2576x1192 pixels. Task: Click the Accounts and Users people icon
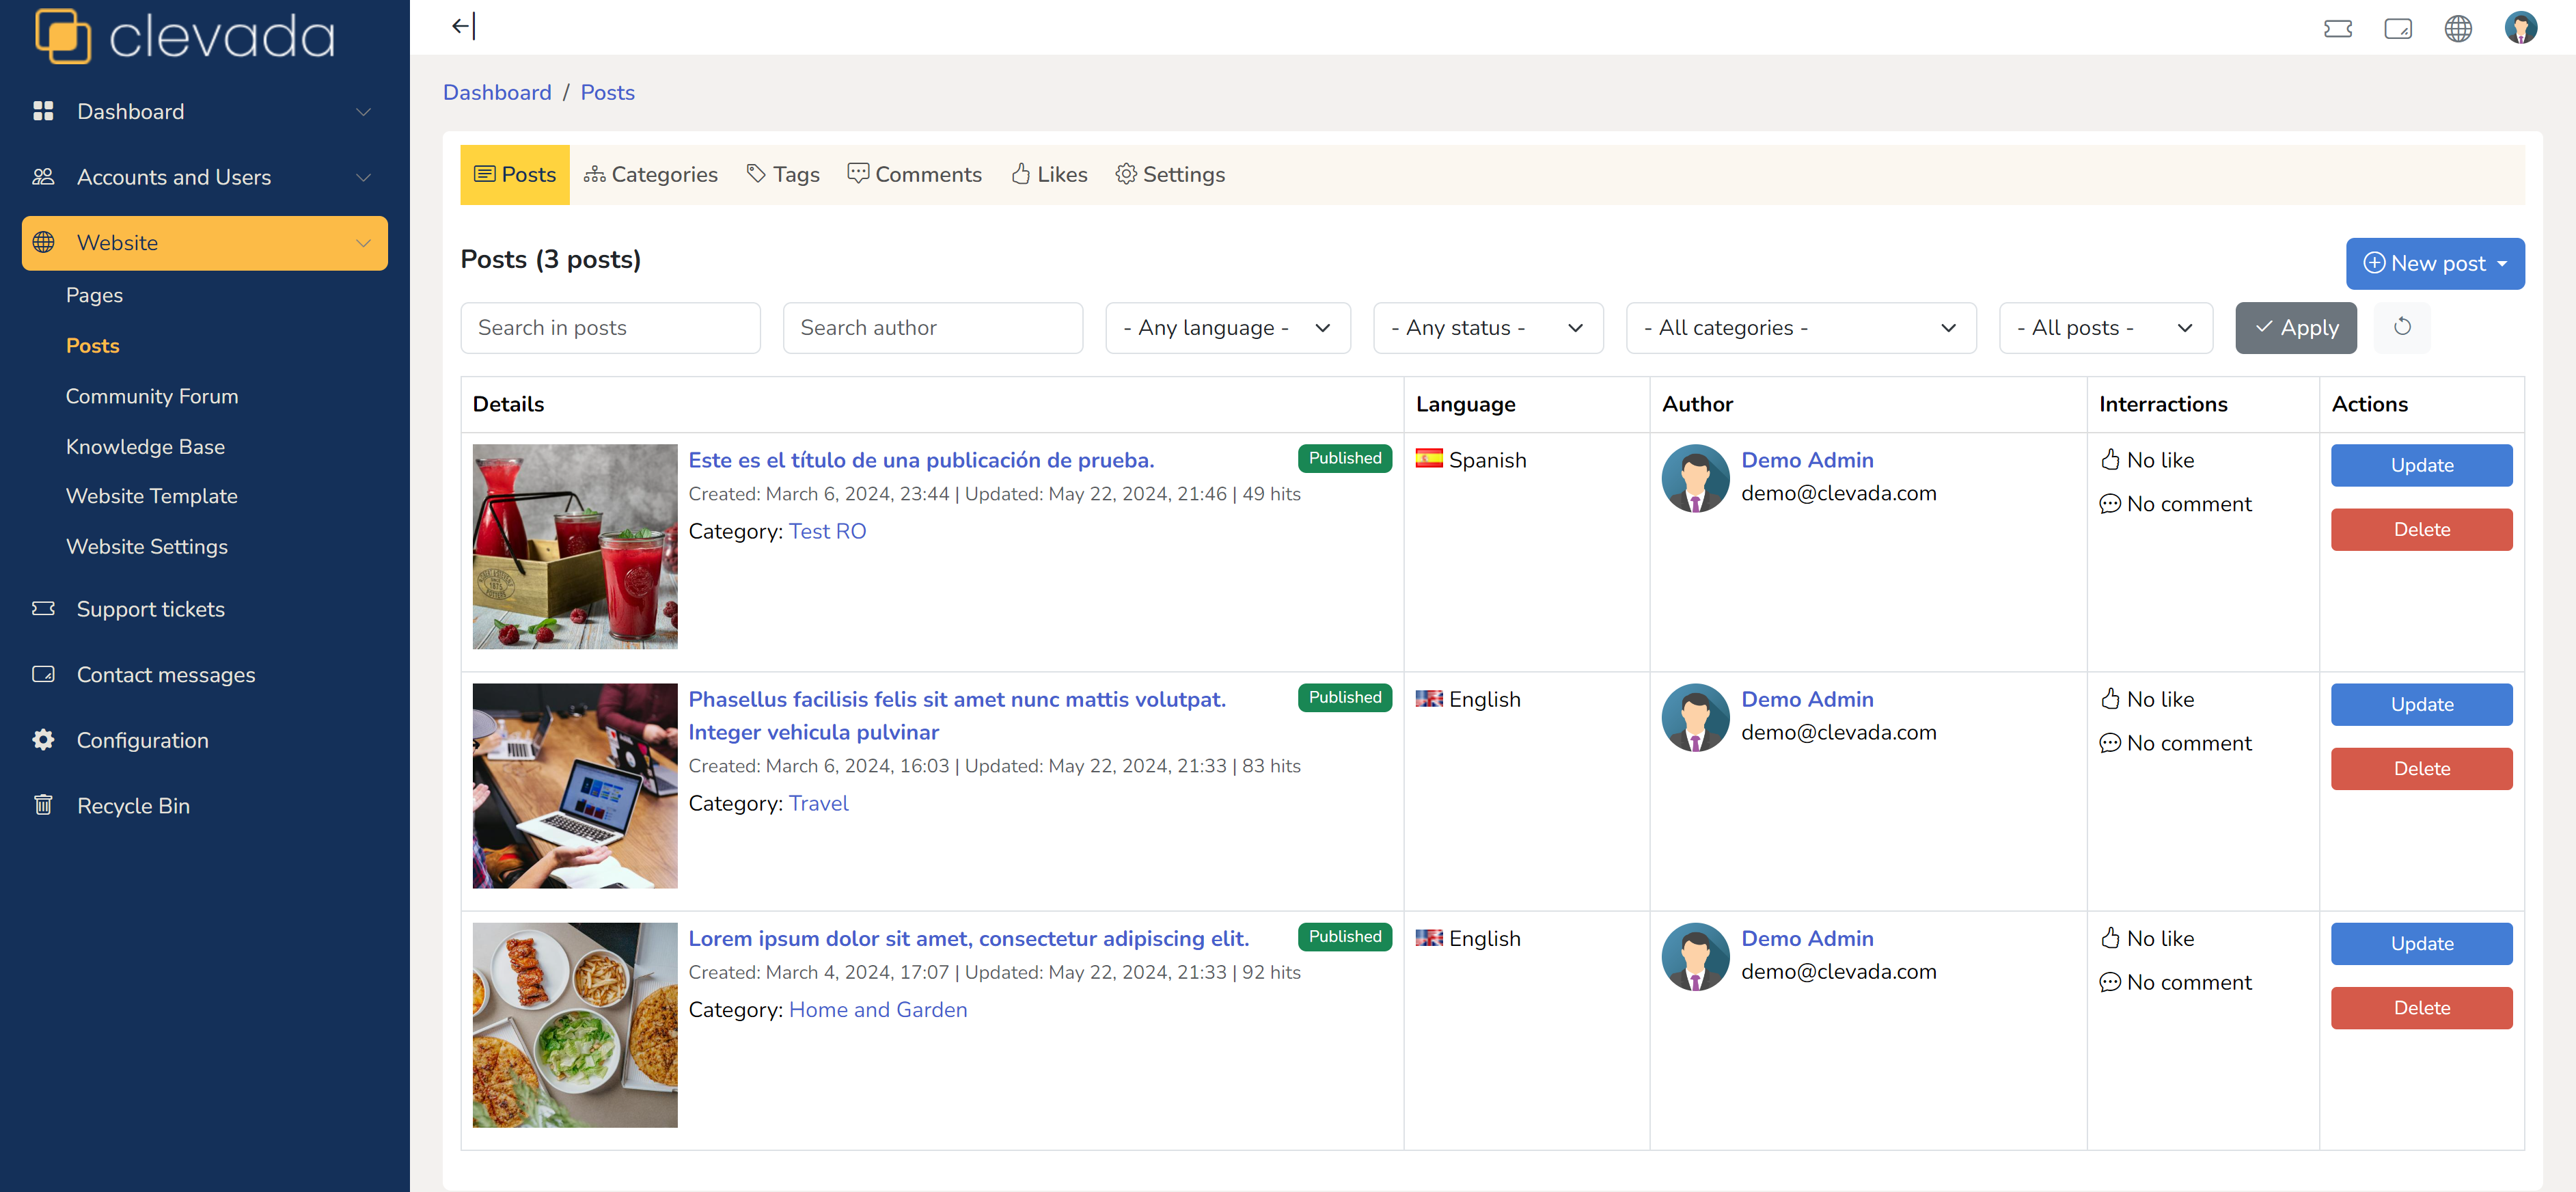(x=43, y=177)
